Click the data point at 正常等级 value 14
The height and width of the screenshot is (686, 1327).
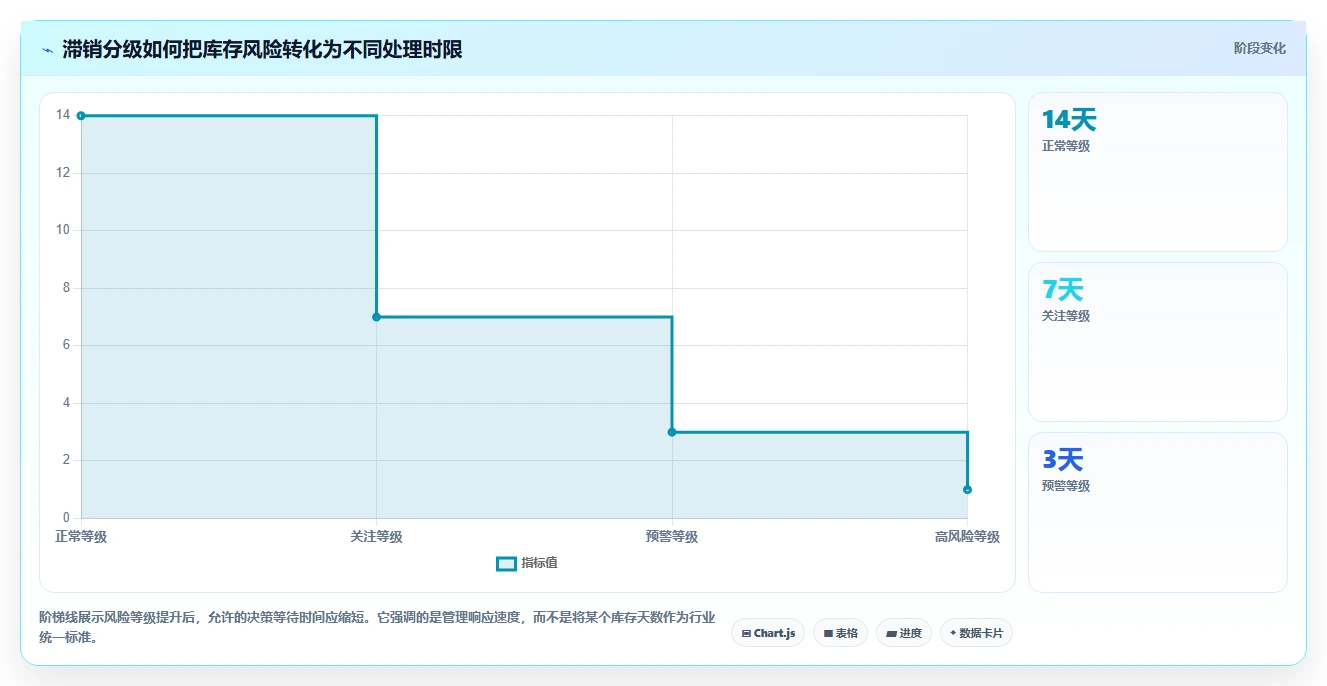[x=81, y=116]
